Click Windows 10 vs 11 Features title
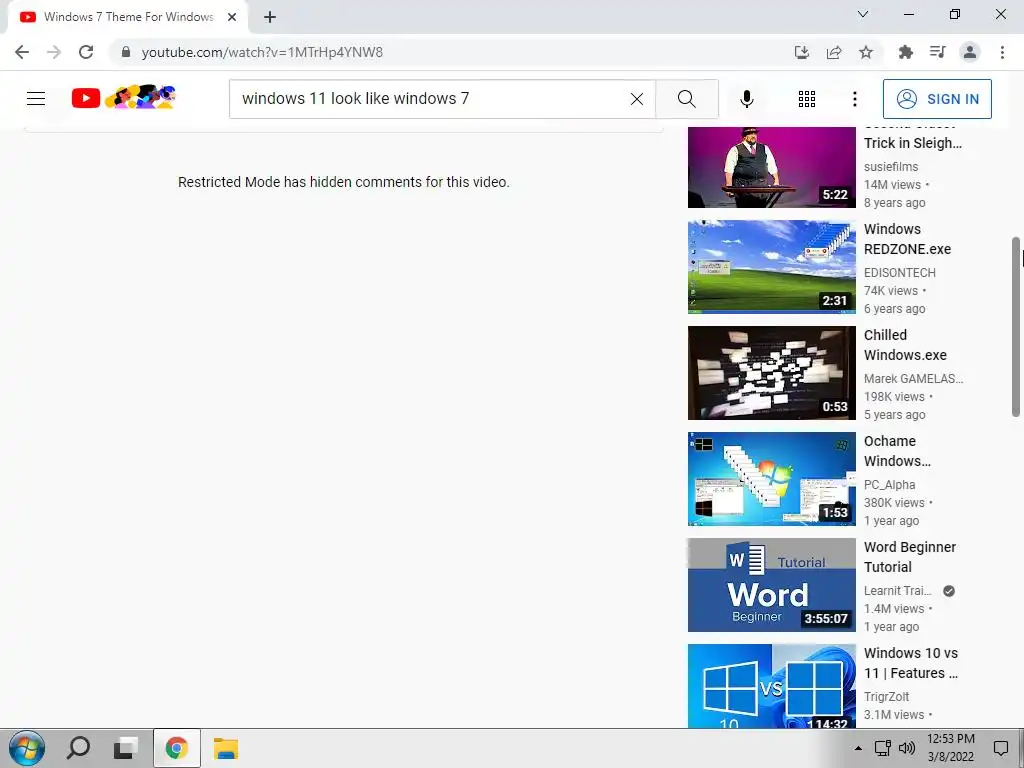The height and width of the screenshot is (768, 1024). pos(911,663)
